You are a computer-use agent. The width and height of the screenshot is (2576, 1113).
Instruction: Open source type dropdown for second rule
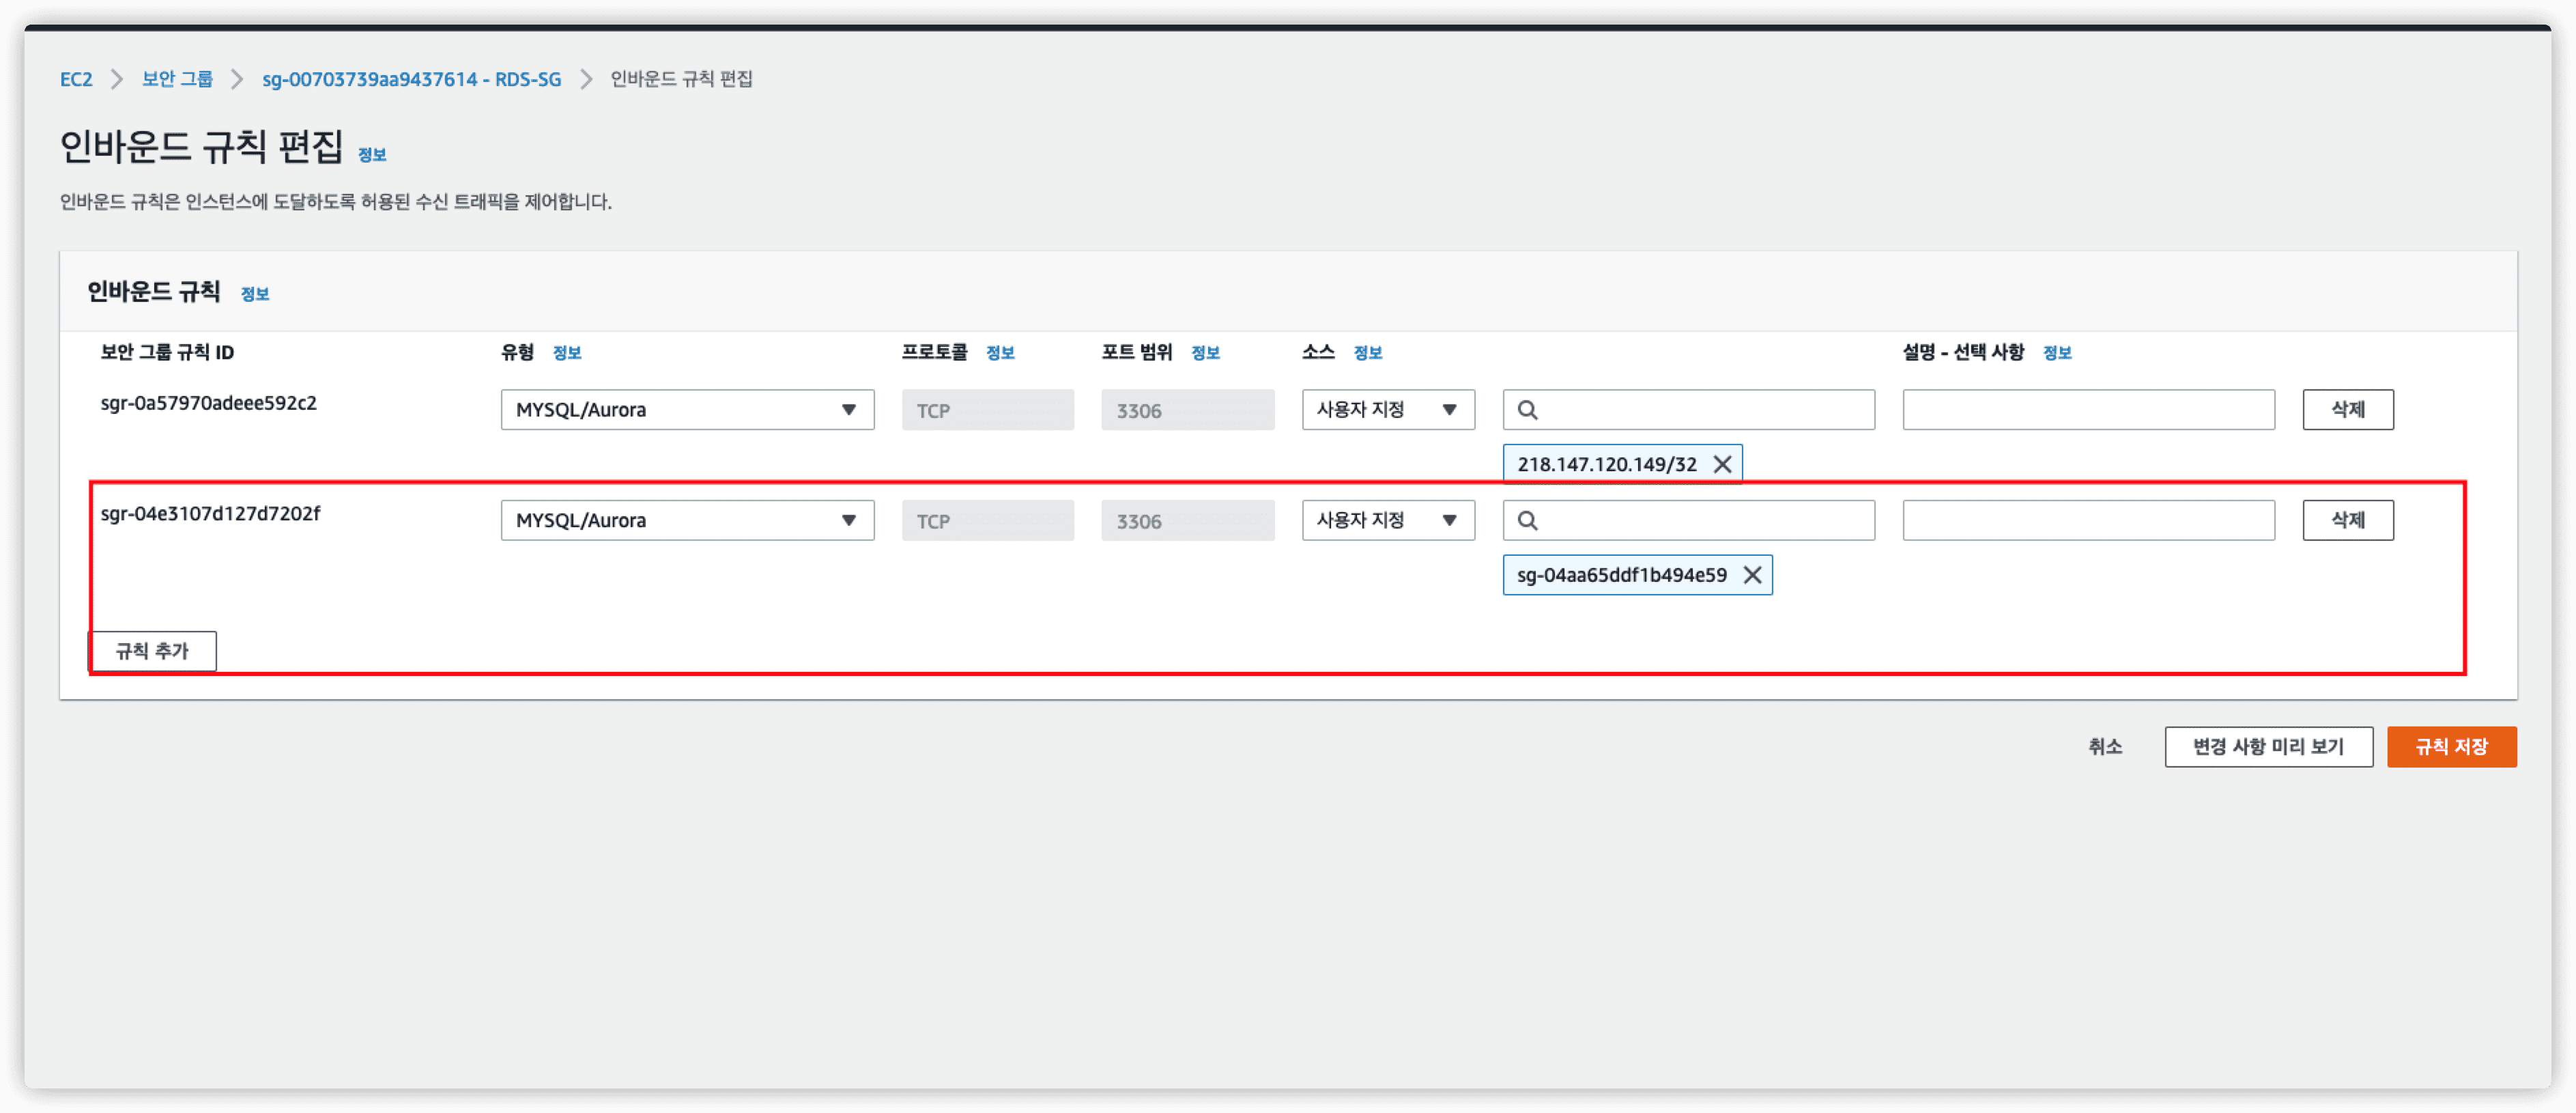1388,520
